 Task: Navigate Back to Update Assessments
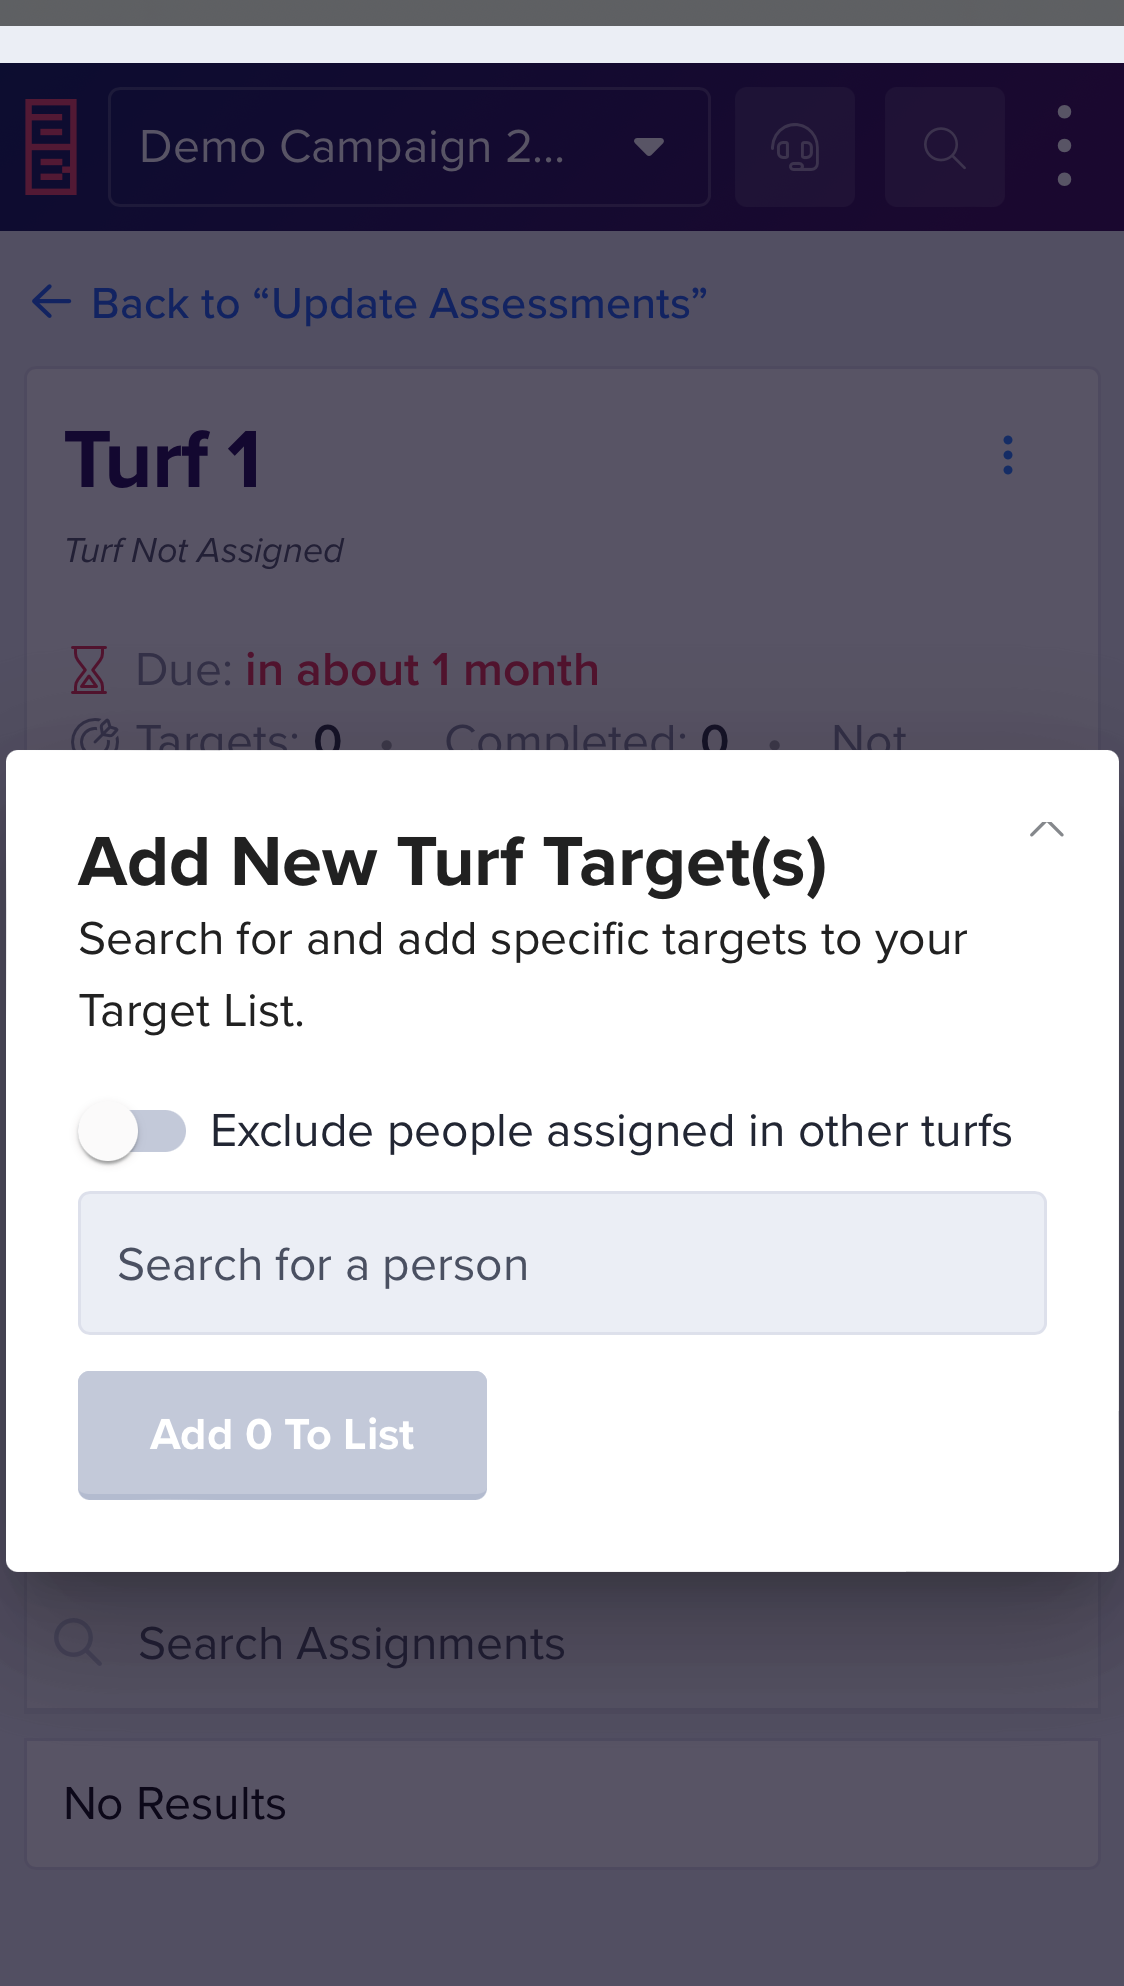(399, 303)
